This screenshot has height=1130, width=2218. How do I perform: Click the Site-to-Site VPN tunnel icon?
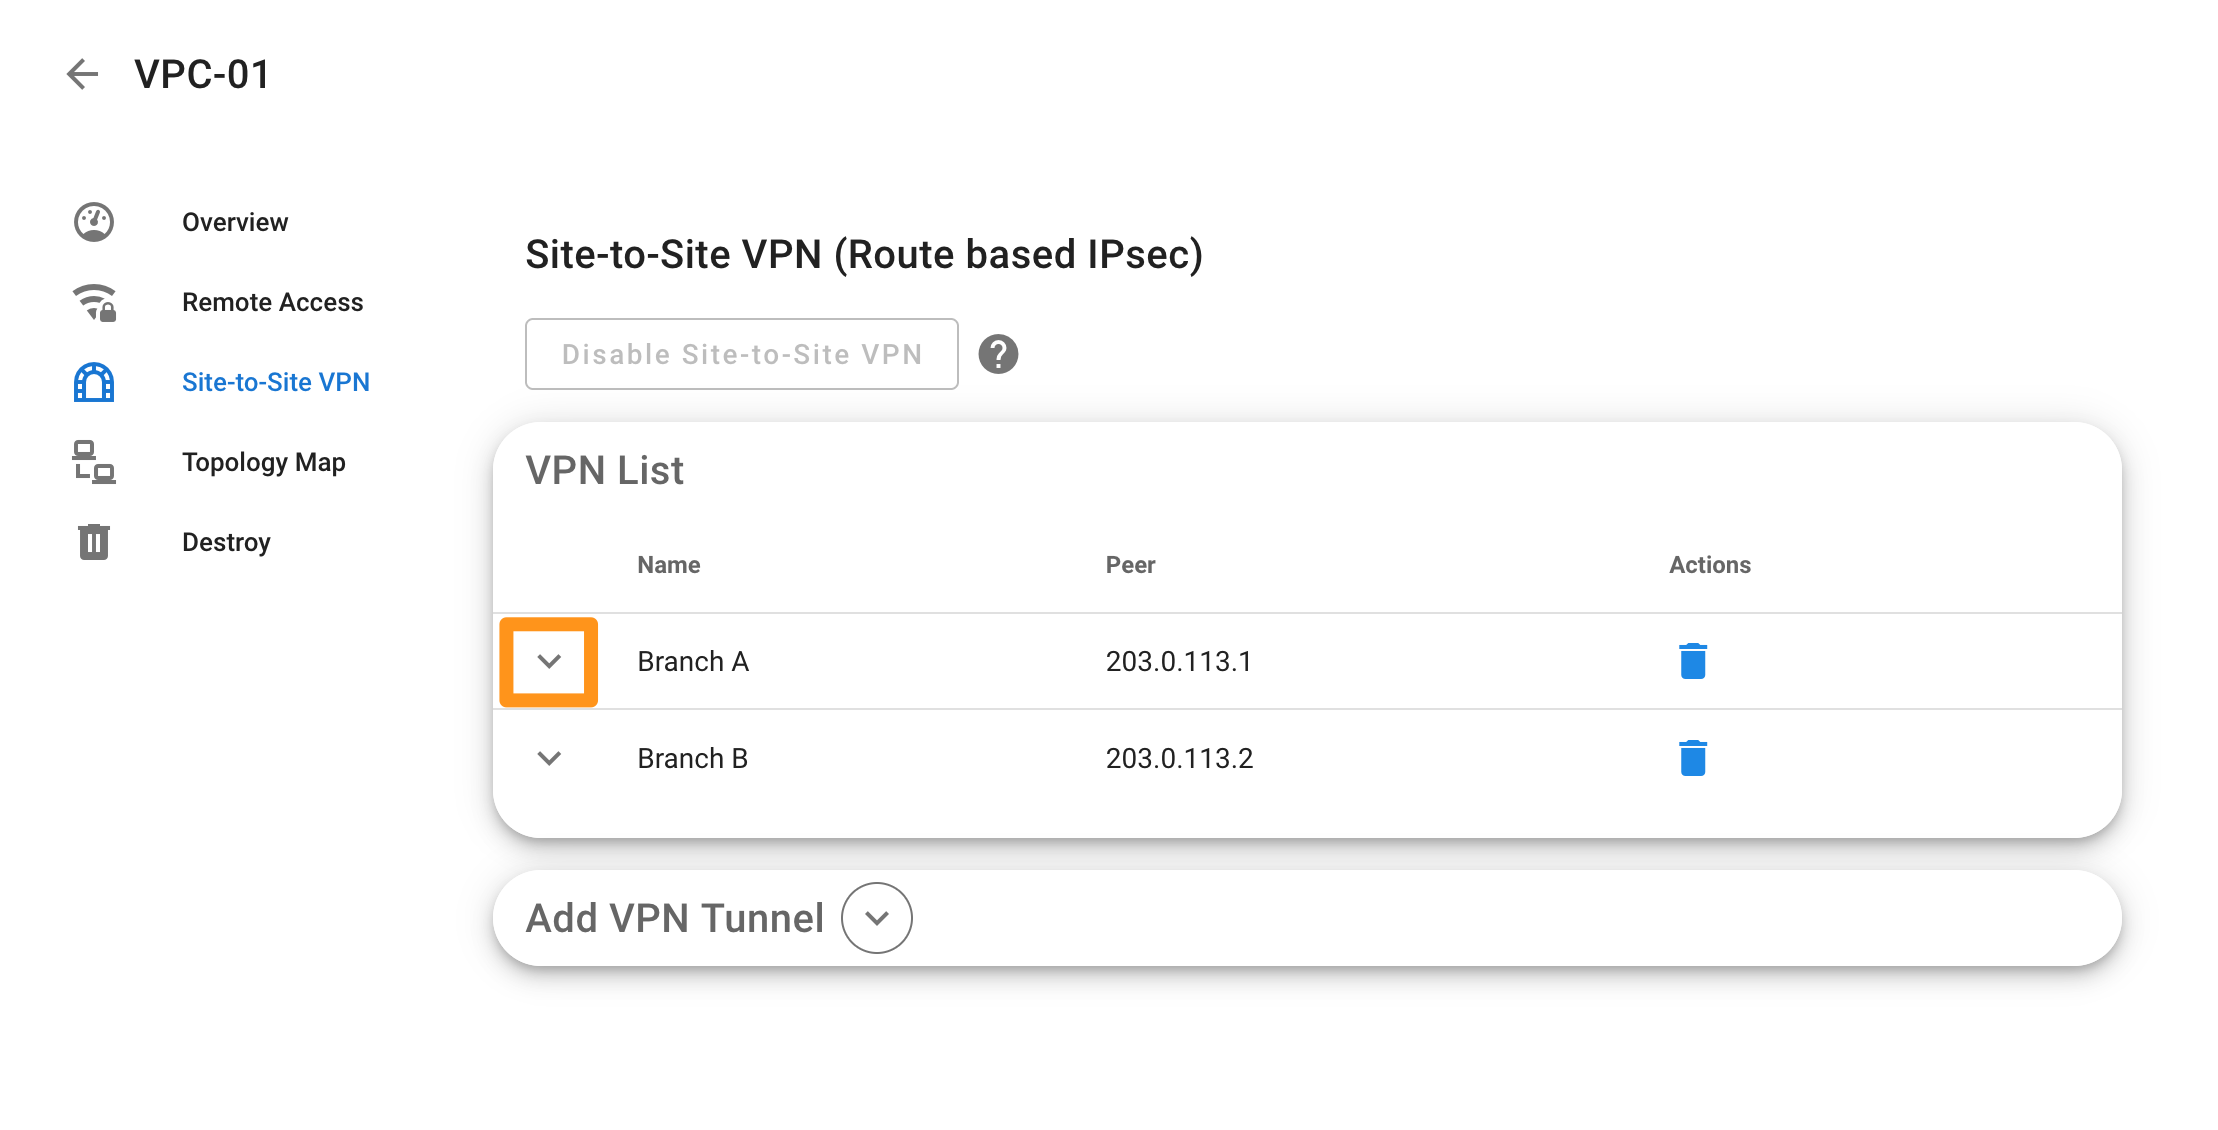(94, 382)
